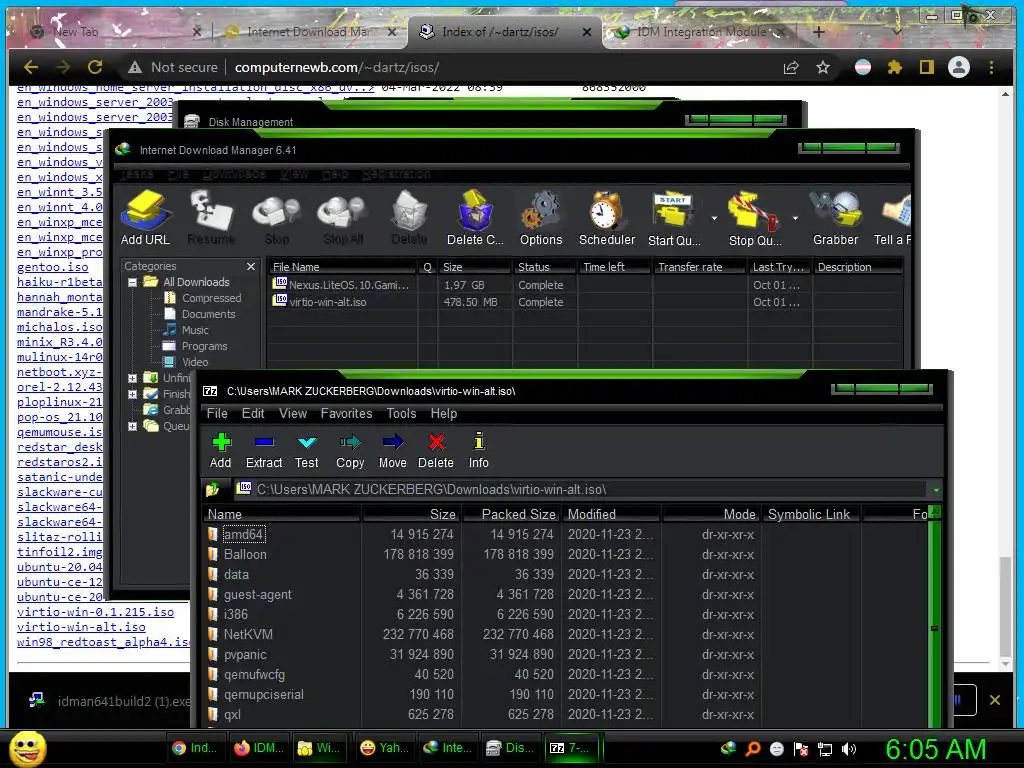Open Chrome extensions puzzle icon

895,67
